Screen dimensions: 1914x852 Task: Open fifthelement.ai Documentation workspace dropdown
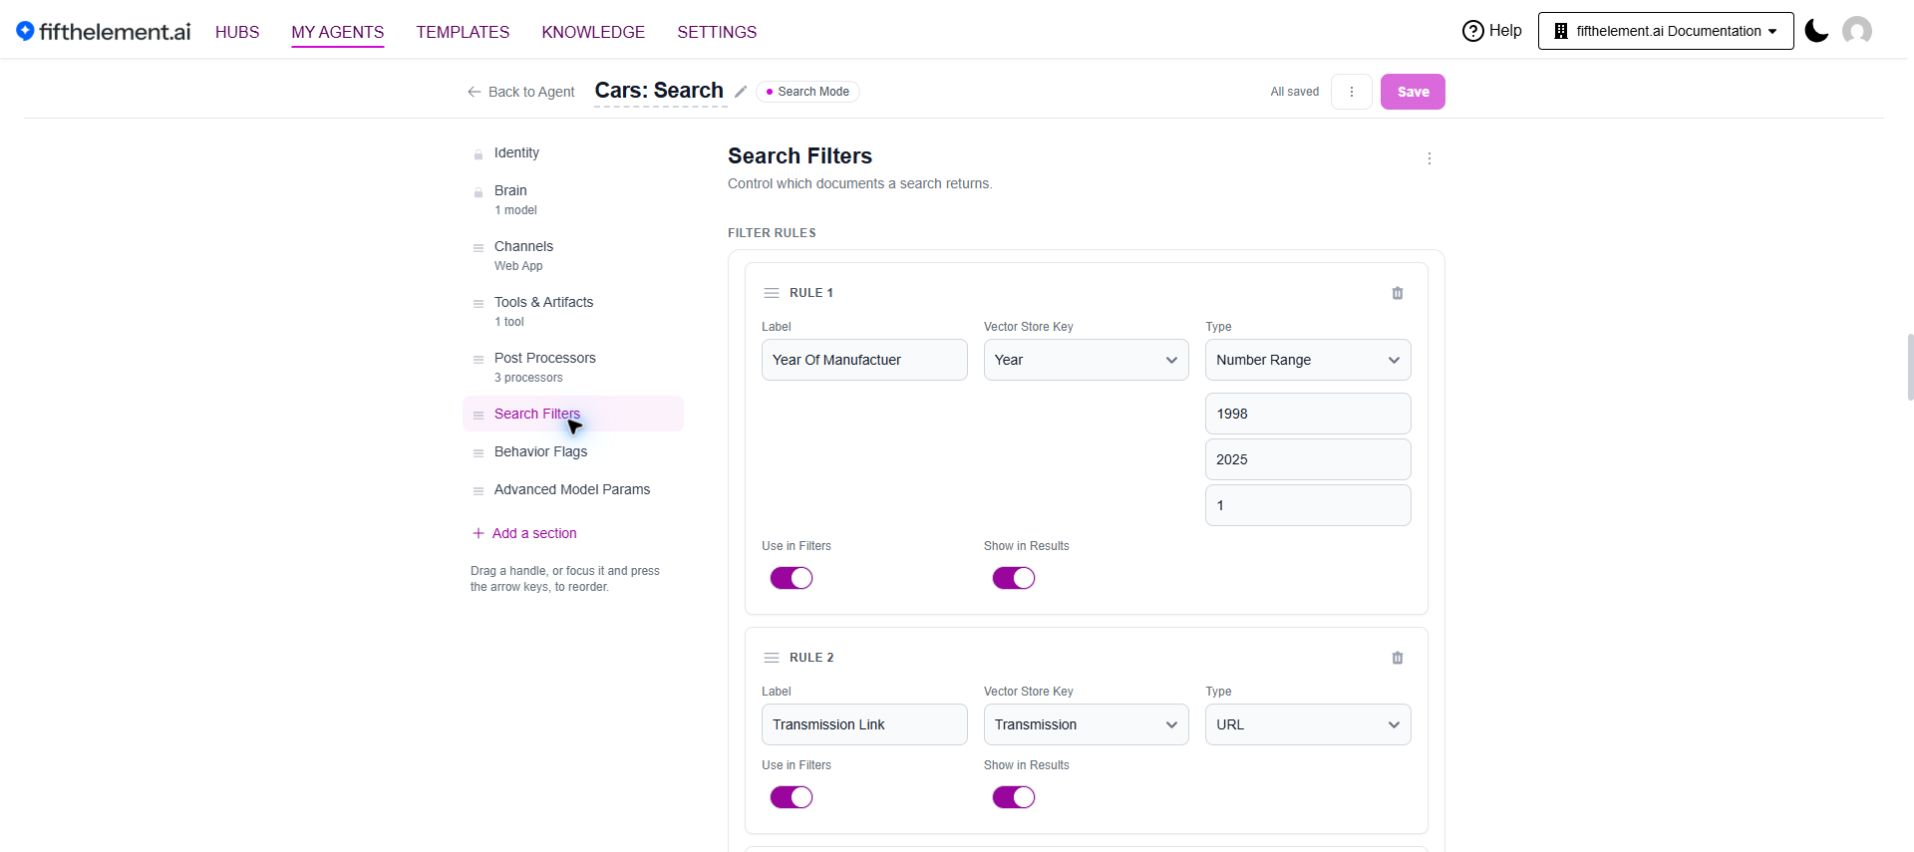(x=1665, y=31)
